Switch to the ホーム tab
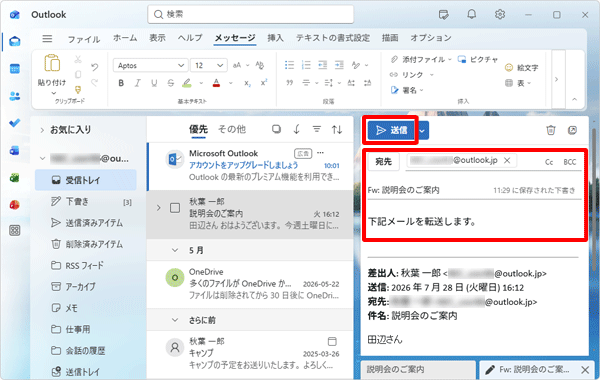Viewport: 600px width, 380px height. [x=125, y=38]
